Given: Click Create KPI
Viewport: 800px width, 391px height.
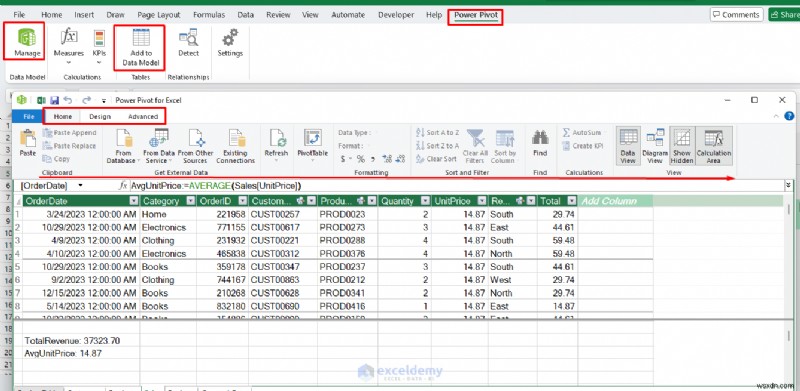Looking at the screenshot, I should coord(583,146).
